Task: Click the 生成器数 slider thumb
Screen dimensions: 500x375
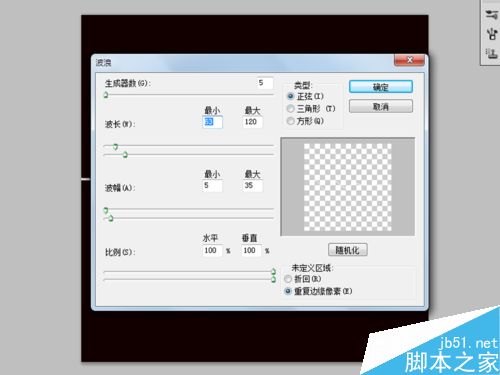Action: (x=106, y=95)
